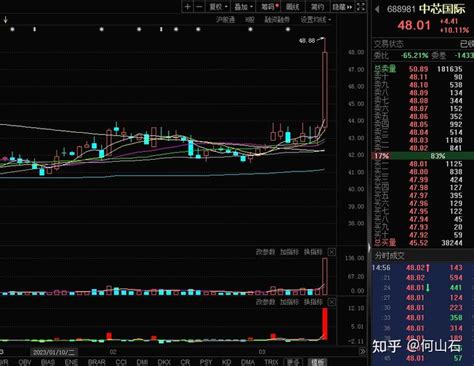Click double-arrow at timeline right end
Screen dimensions: 474x366
tap(362, 351)
